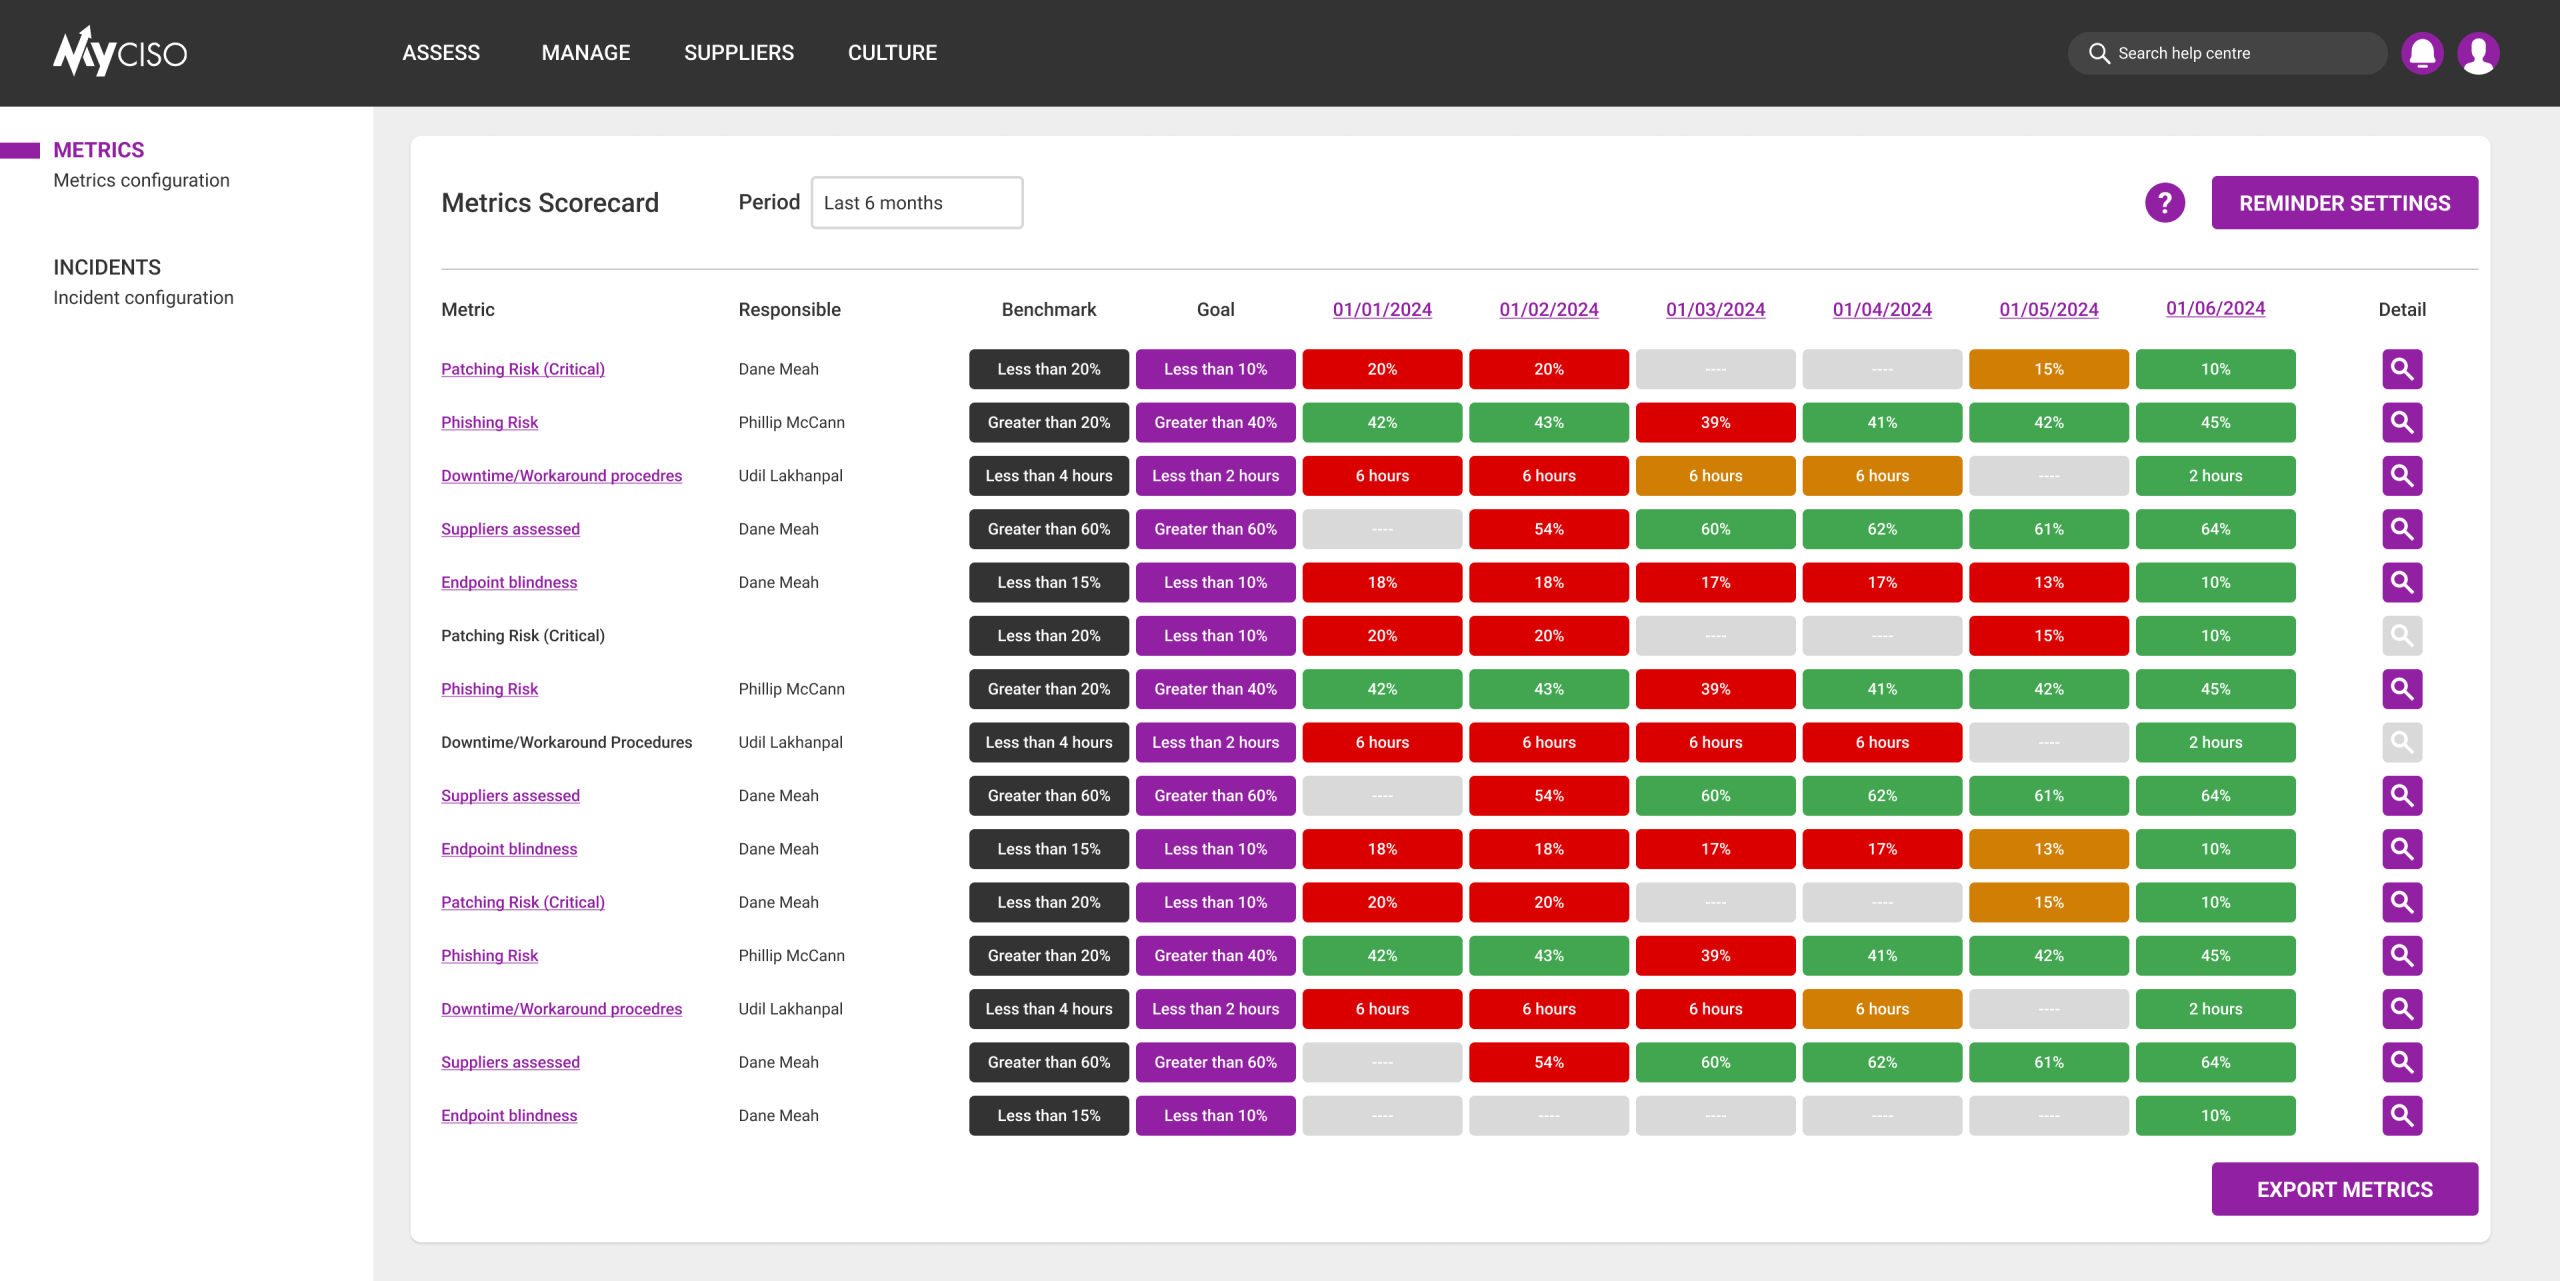Click the purple help question mark icon

click(x=2164, y=203)
